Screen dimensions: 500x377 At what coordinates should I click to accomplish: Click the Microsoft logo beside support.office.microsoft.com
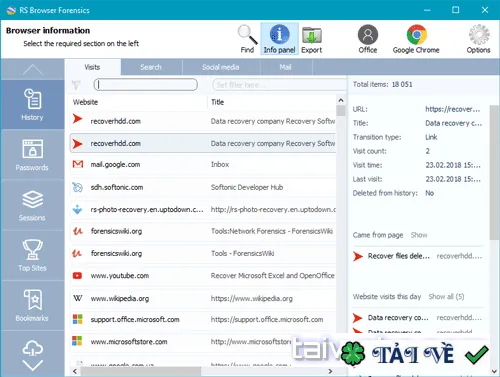pos(77,319)
